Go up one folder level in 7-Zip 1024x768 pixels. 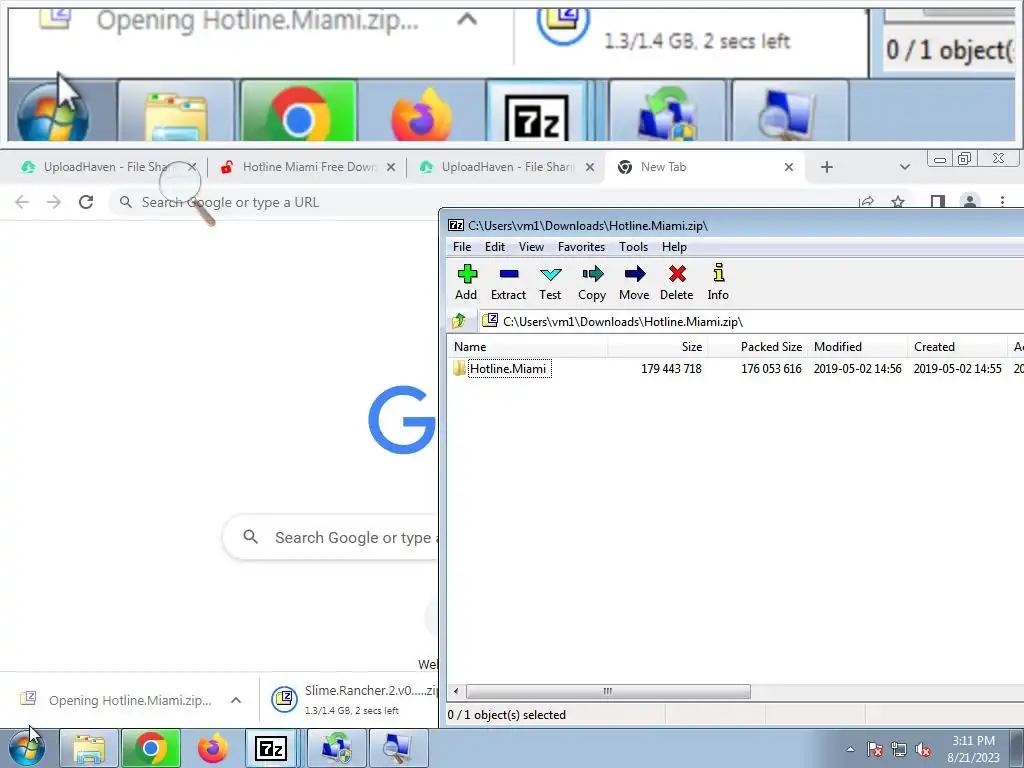click(x=459, y=321)
